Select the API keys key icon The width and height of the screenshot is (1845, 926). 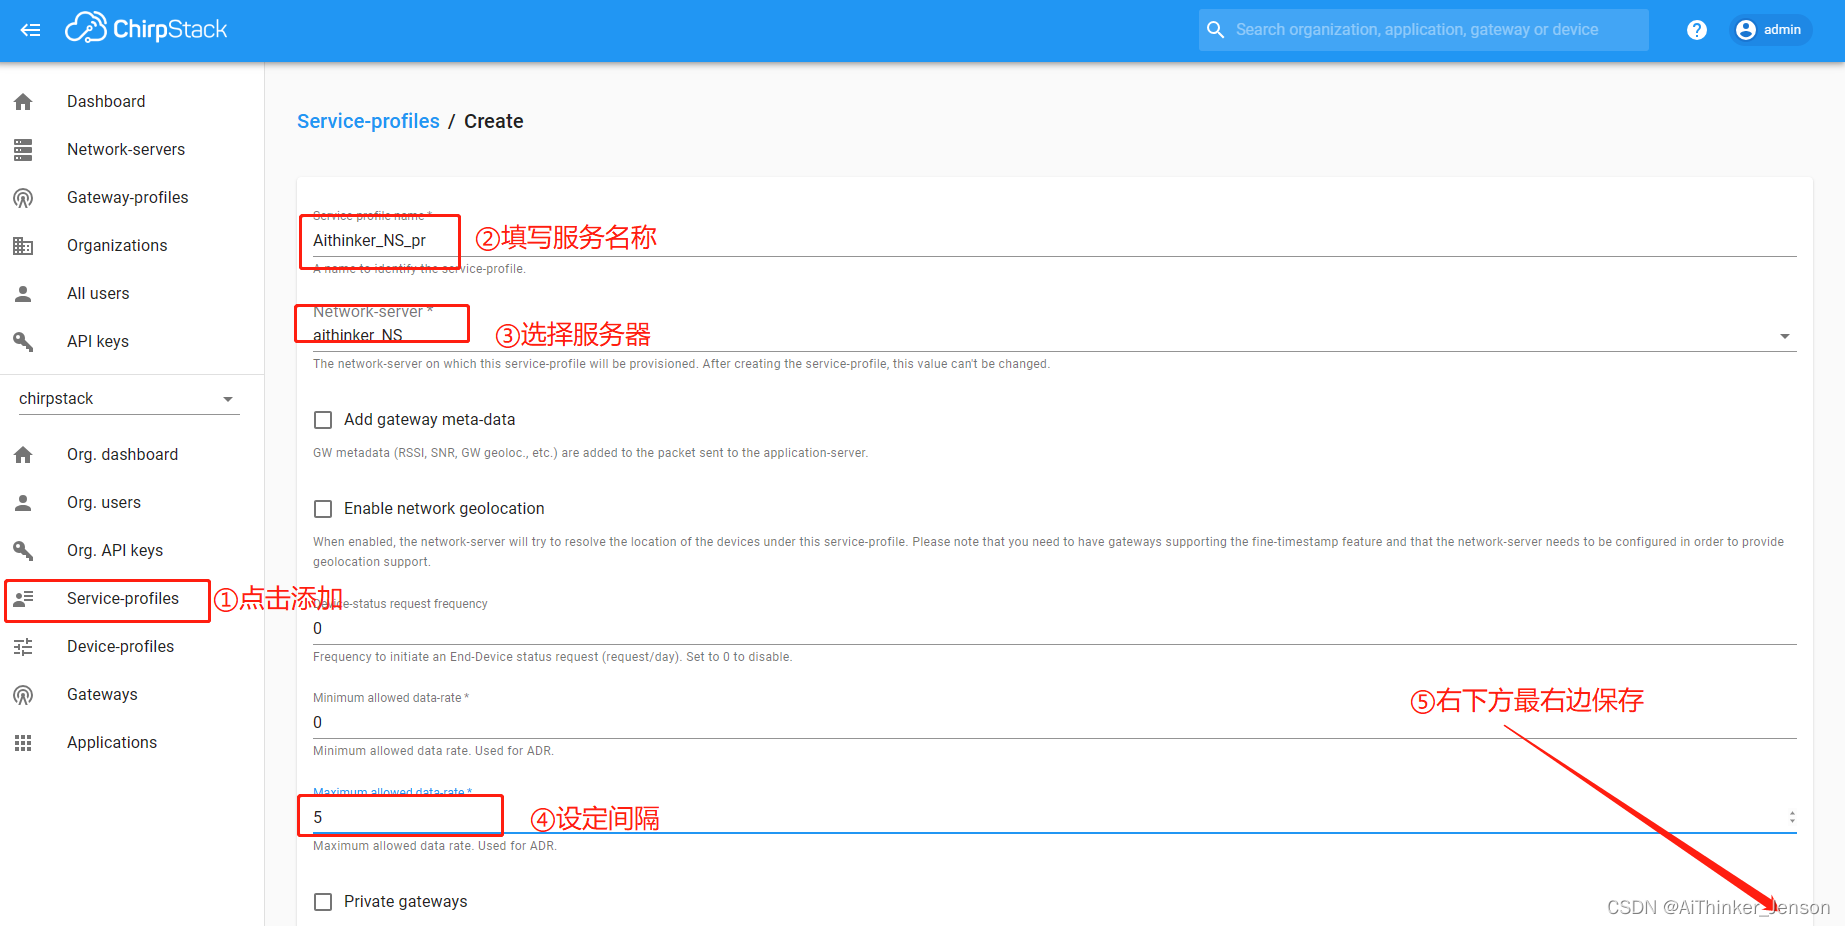23,341
